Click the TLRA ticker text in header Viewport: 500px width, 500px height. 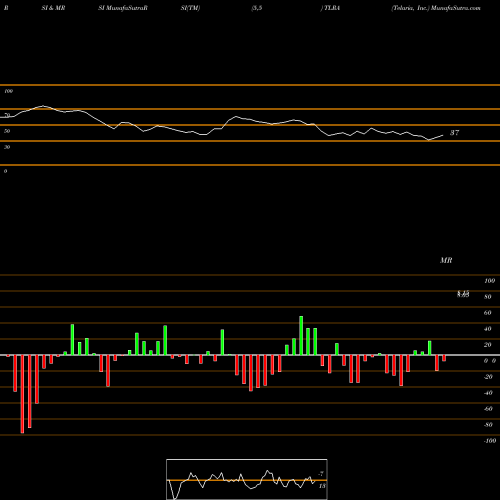(x=332, y=8)
